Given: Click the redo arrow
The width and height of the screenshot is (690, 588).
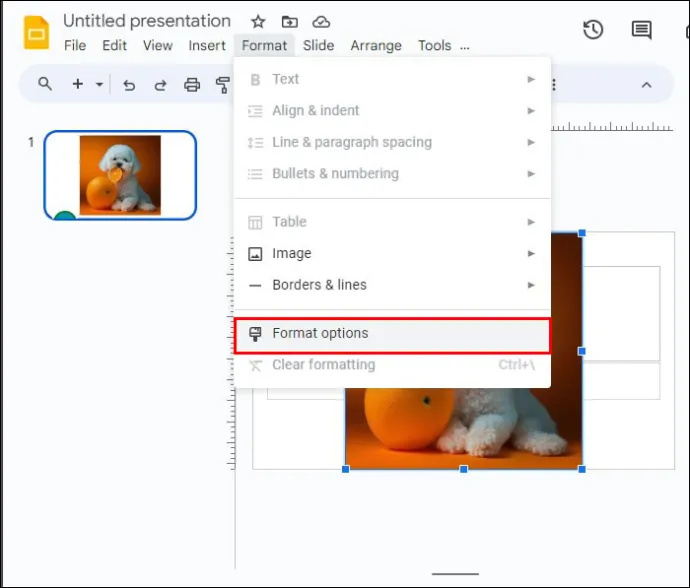Looking at the screenshot, I should click(160, 85).
